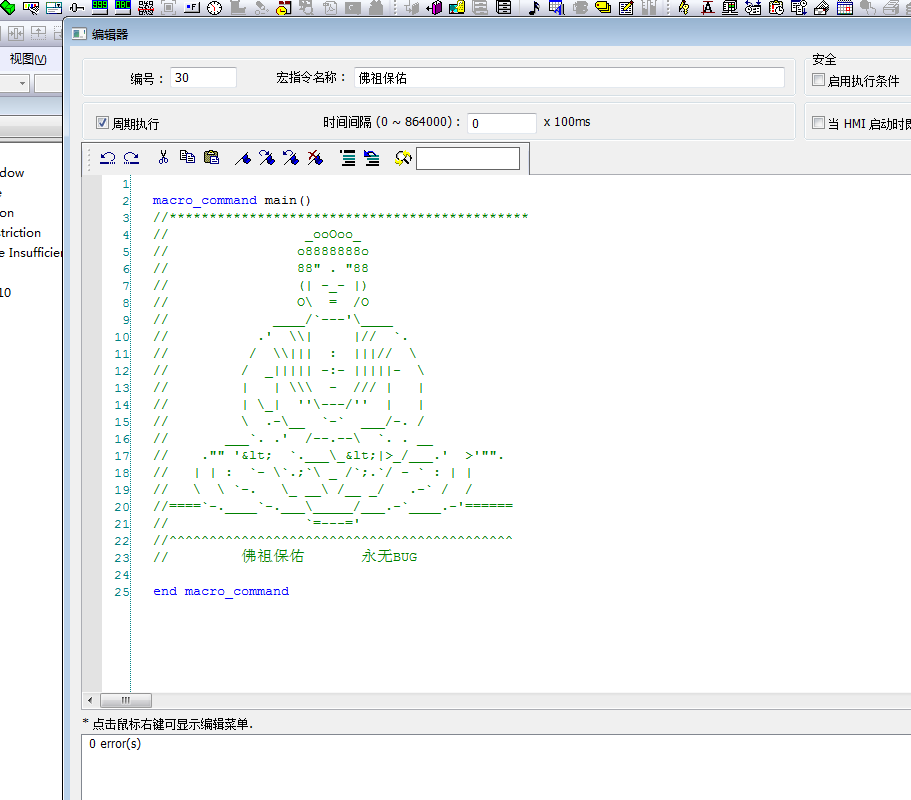Click the 时间间隔 interval input field
This screenshot has width=911, height=800.
click(501, 123)
